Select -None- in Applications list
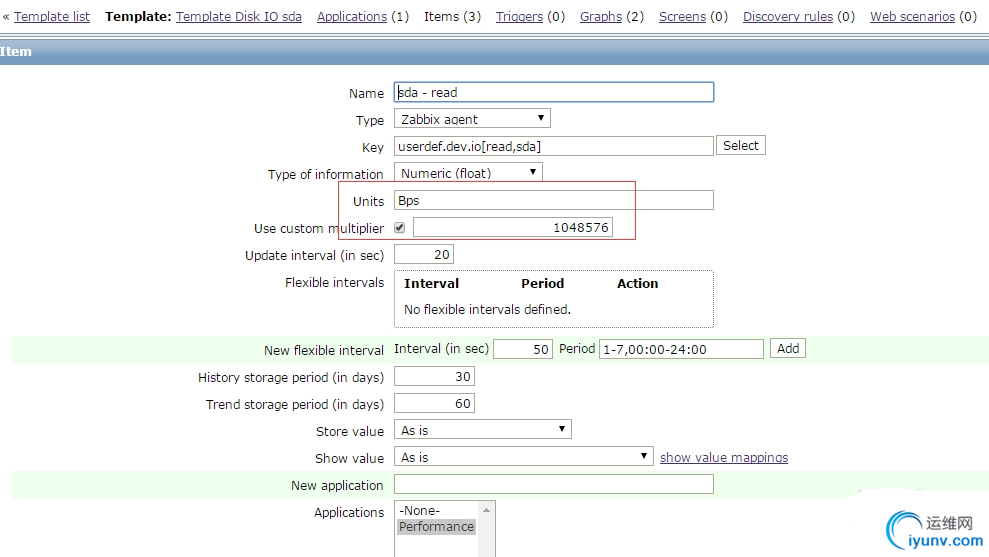The image size is (989, 557). 436,510
